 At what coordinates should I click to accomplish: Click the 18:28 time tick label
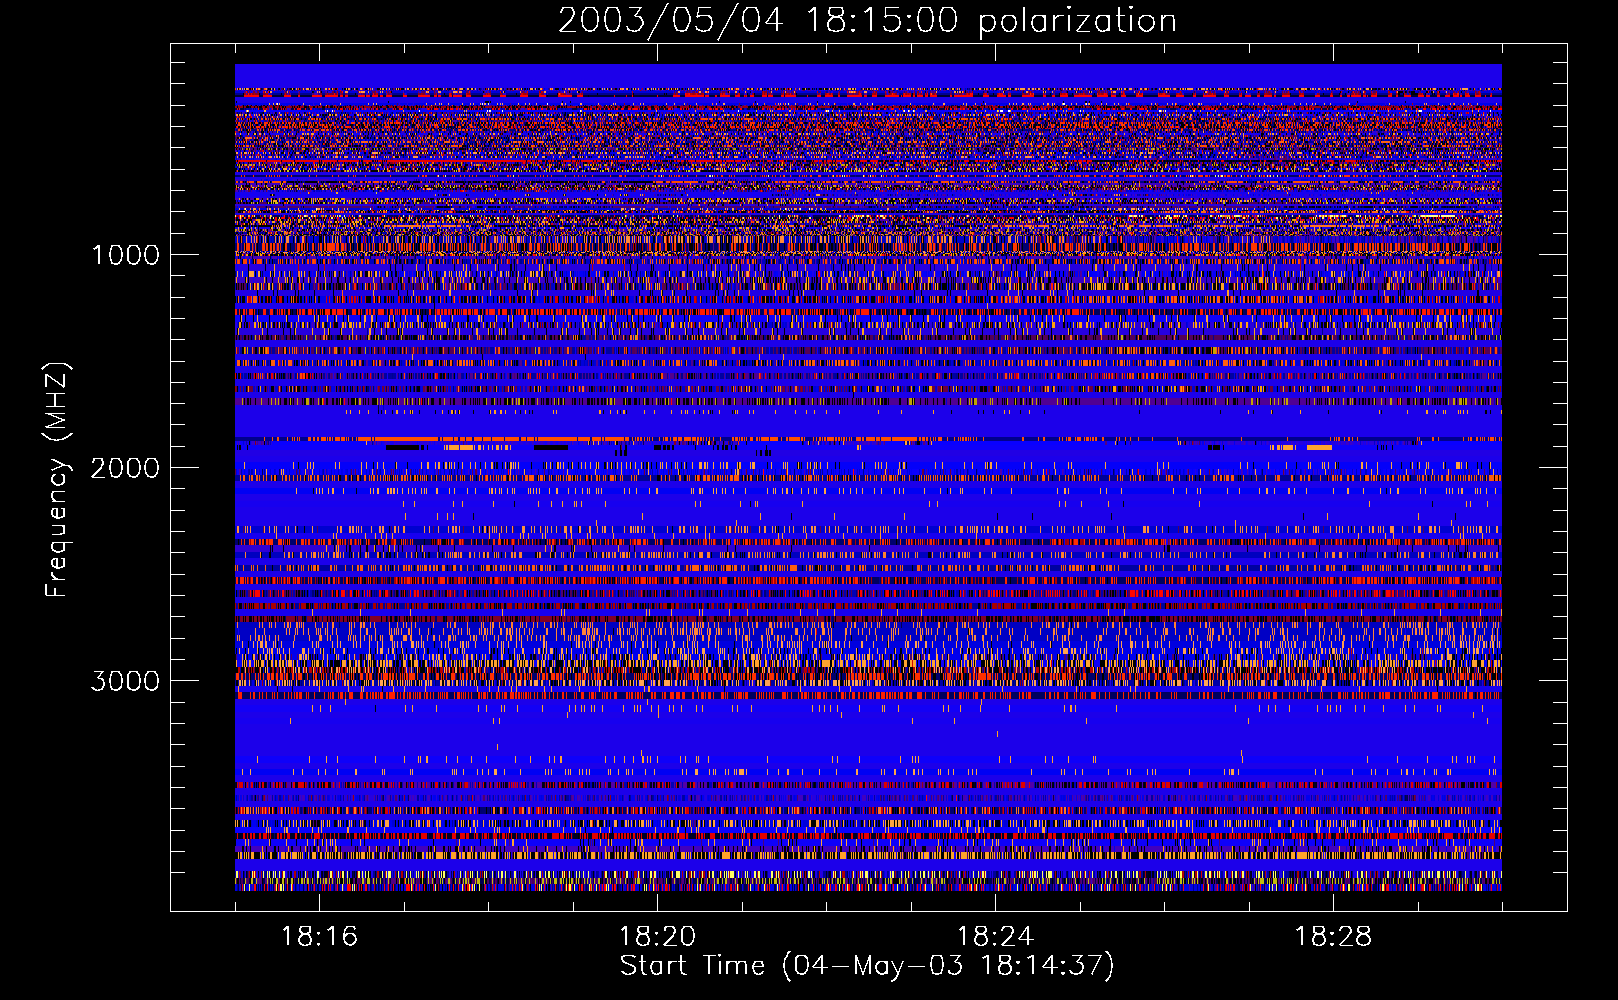[x=1333, y=937]
